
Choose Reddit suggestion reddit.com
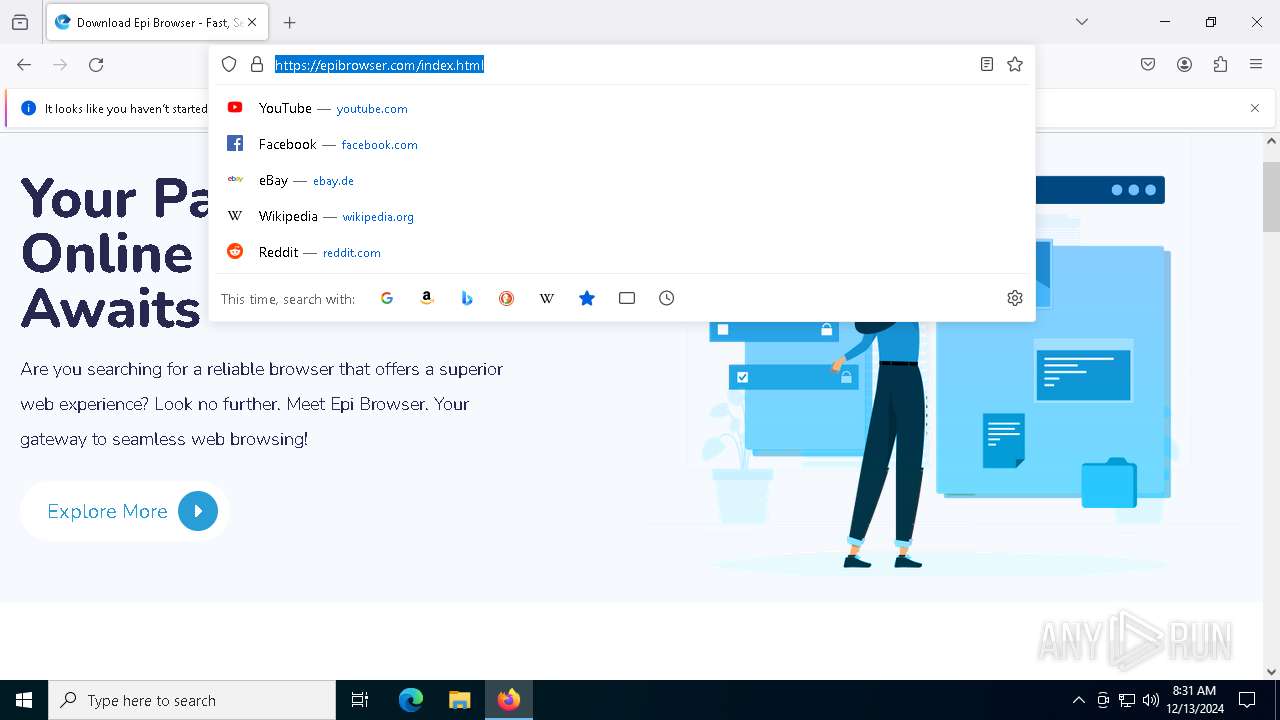622,252
